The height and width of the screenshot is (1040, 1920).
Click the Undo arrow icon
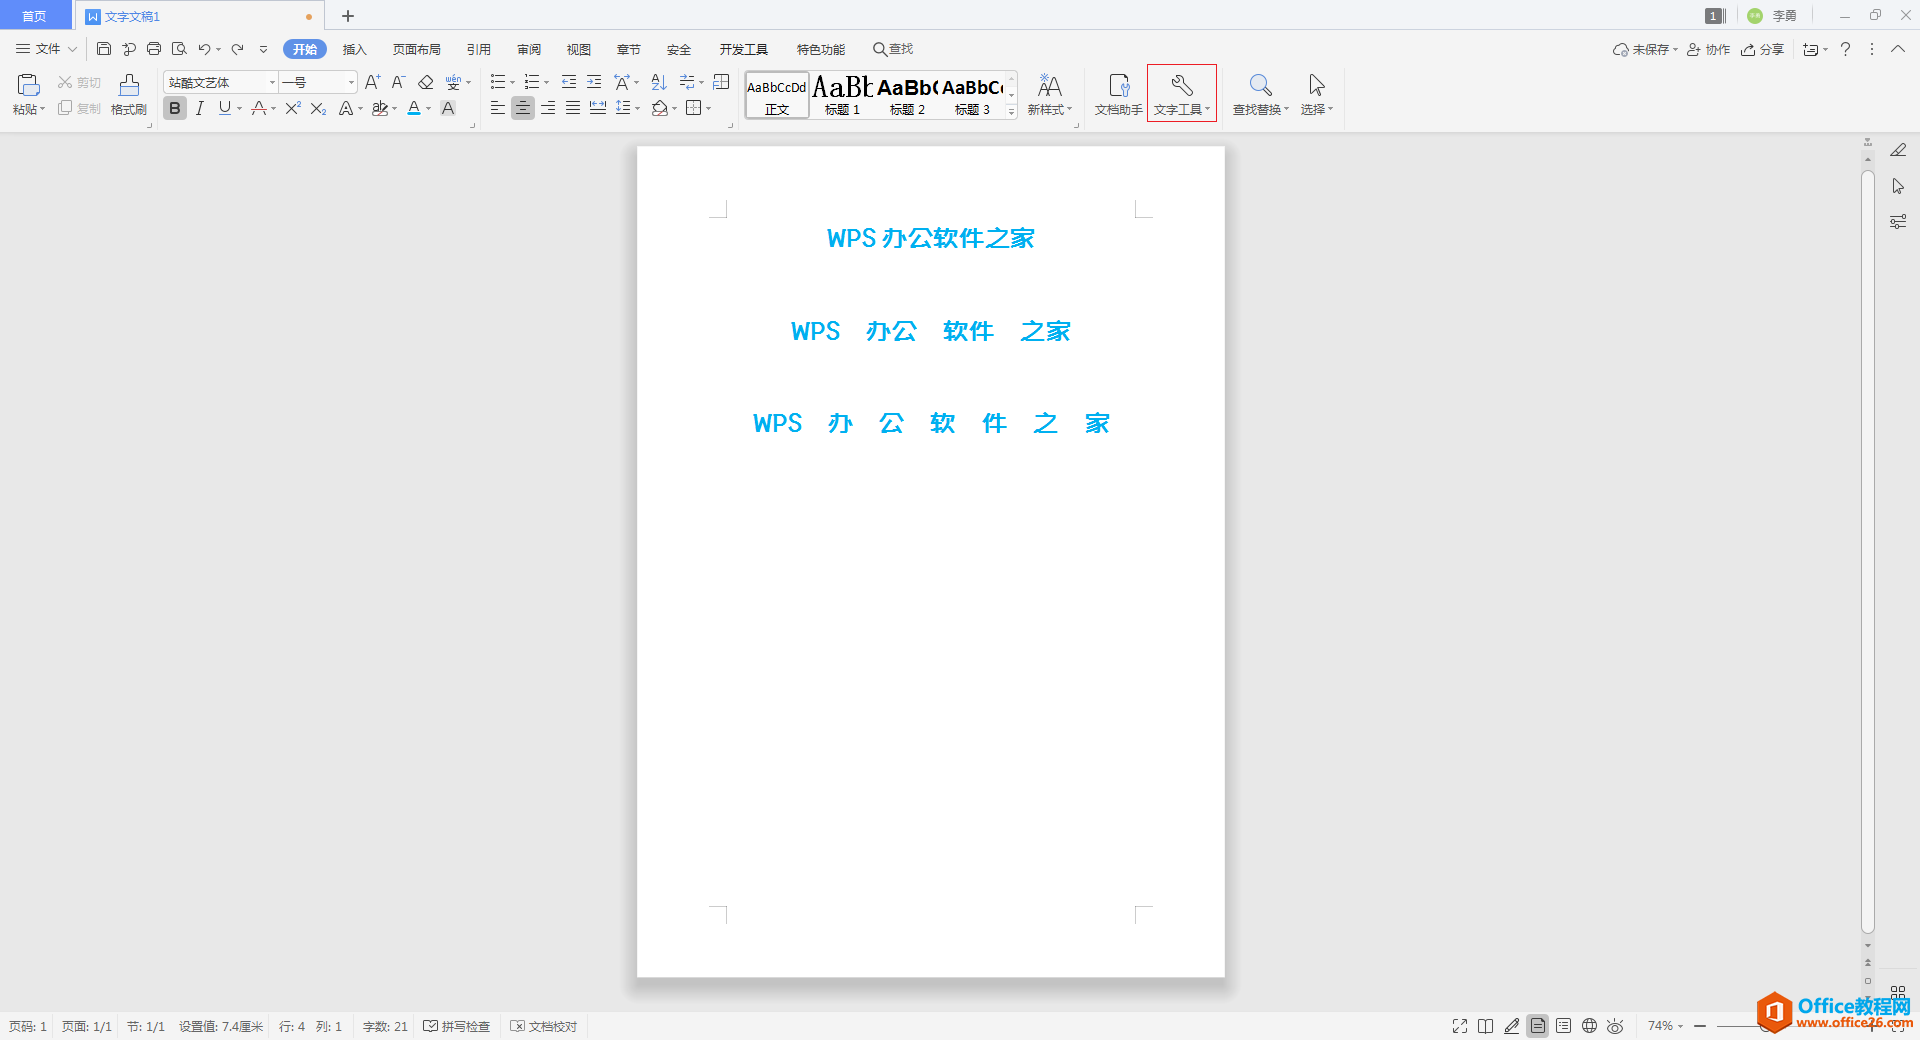(204, 49)
